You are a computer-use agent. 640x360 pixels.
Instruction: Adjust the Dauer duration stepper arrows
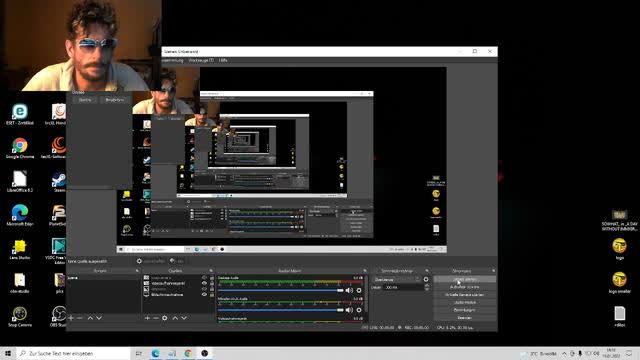click(x=427, y=287)
